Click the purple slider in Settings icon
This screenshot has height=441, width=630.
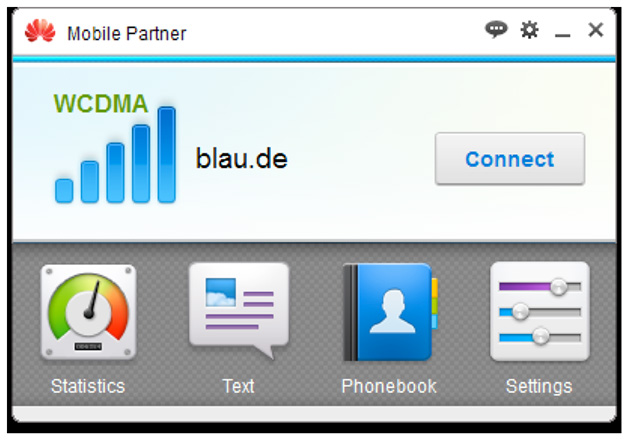[540, 286]
